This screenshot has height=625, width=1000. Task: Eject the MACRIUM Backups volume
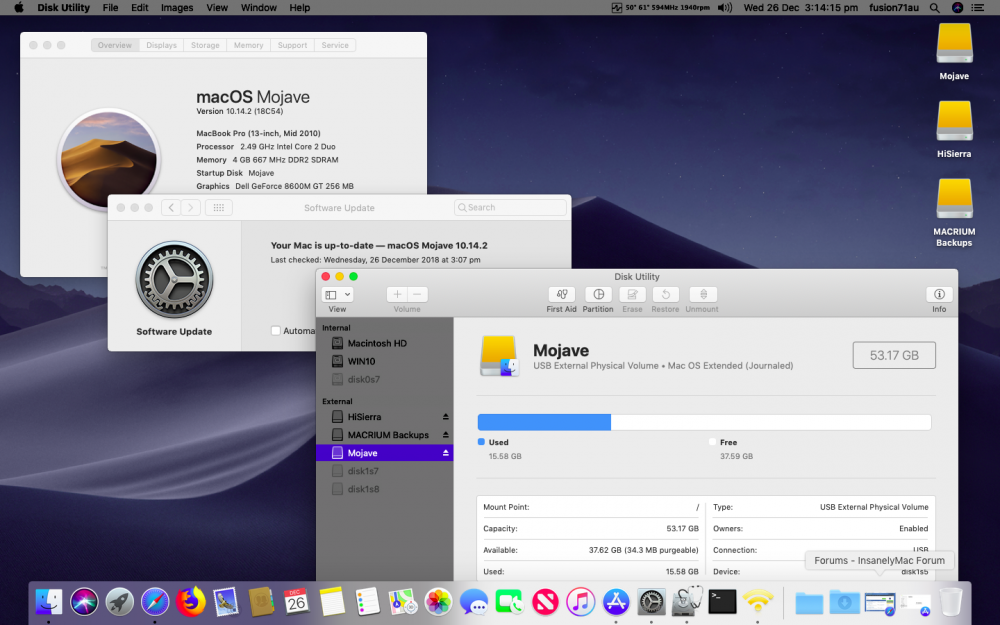pos(446,435)
